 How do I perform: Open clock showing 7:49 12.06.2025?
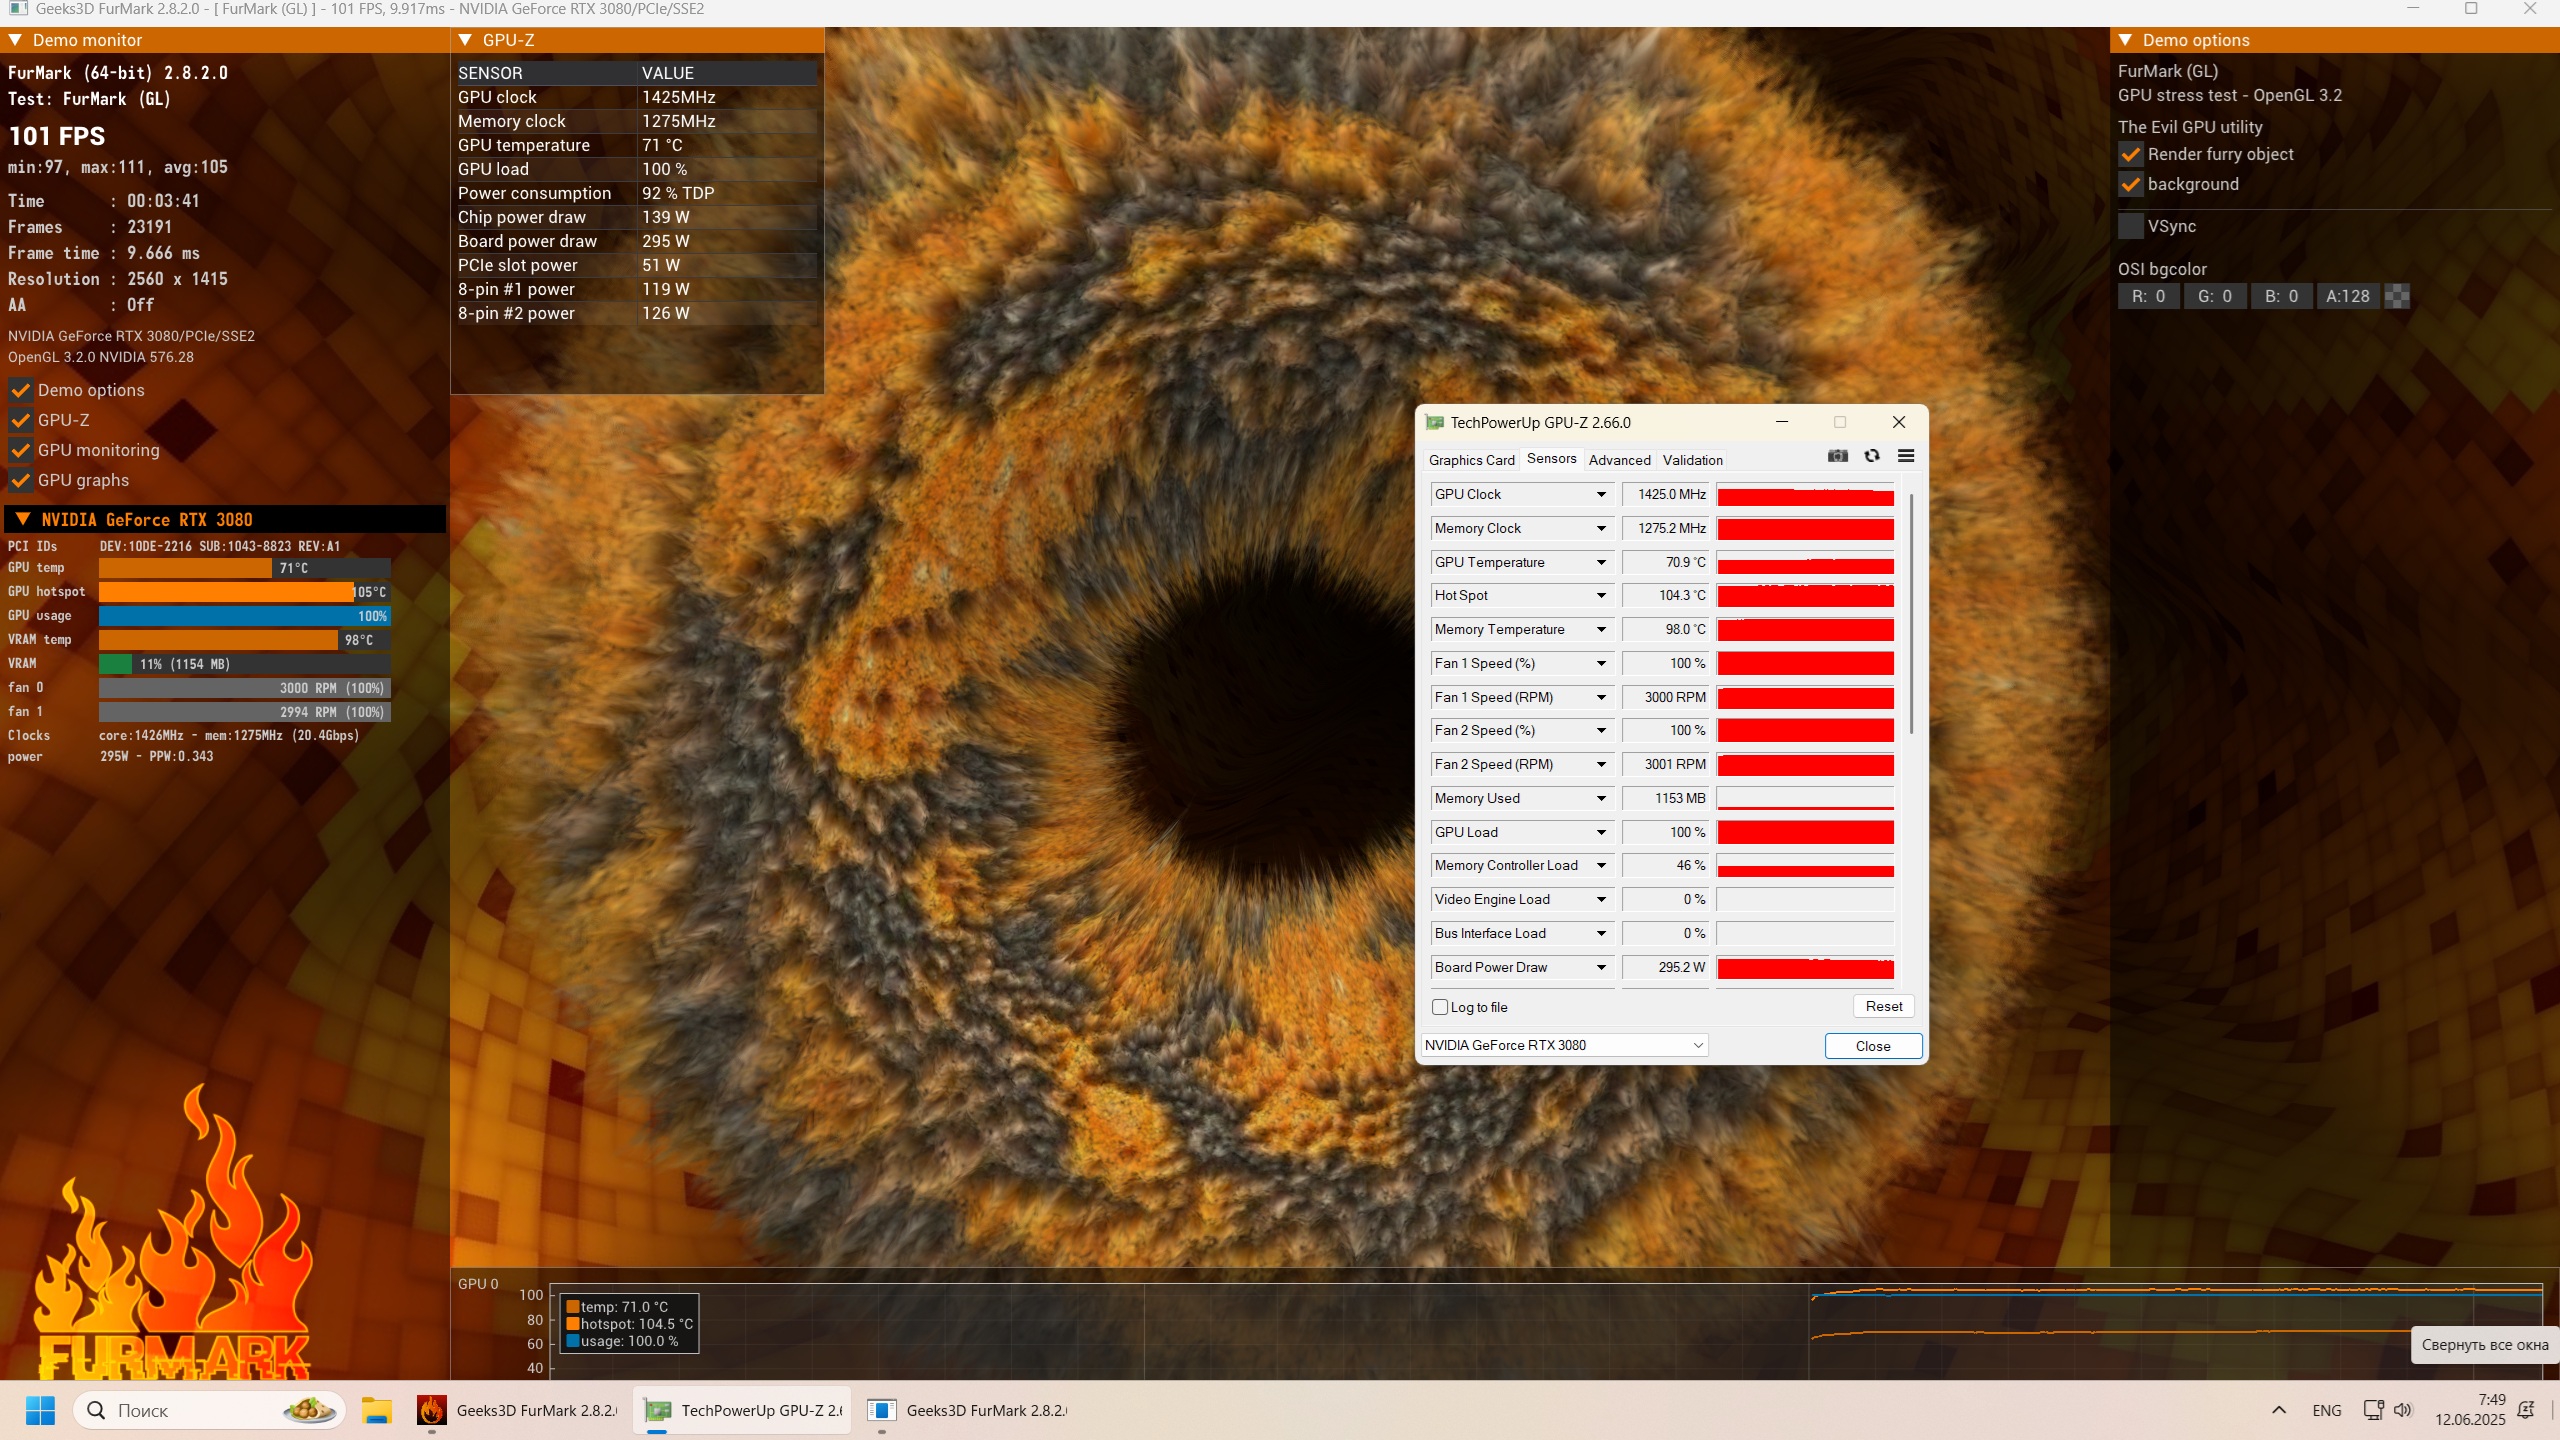click(x=2470, y=1410)
